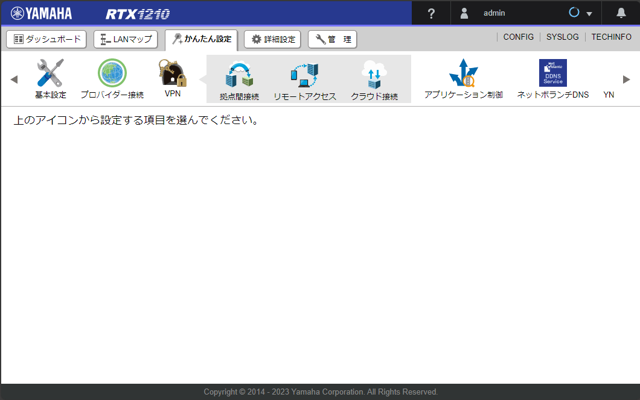Image resolution: width=640 pixels, height=400 pixels.
Task: Click the help question mark icon
Action: coord(431,13)
